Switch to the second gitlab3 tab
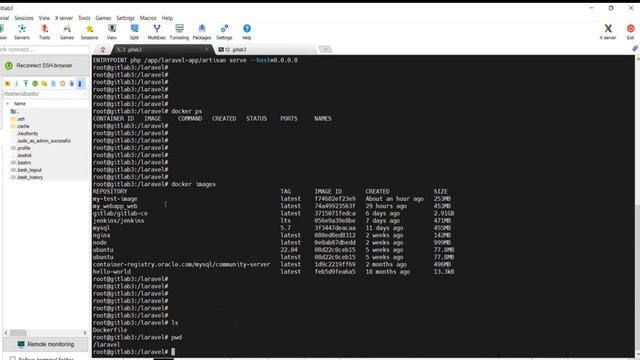 pyautogui.click(x=265, y=49)
